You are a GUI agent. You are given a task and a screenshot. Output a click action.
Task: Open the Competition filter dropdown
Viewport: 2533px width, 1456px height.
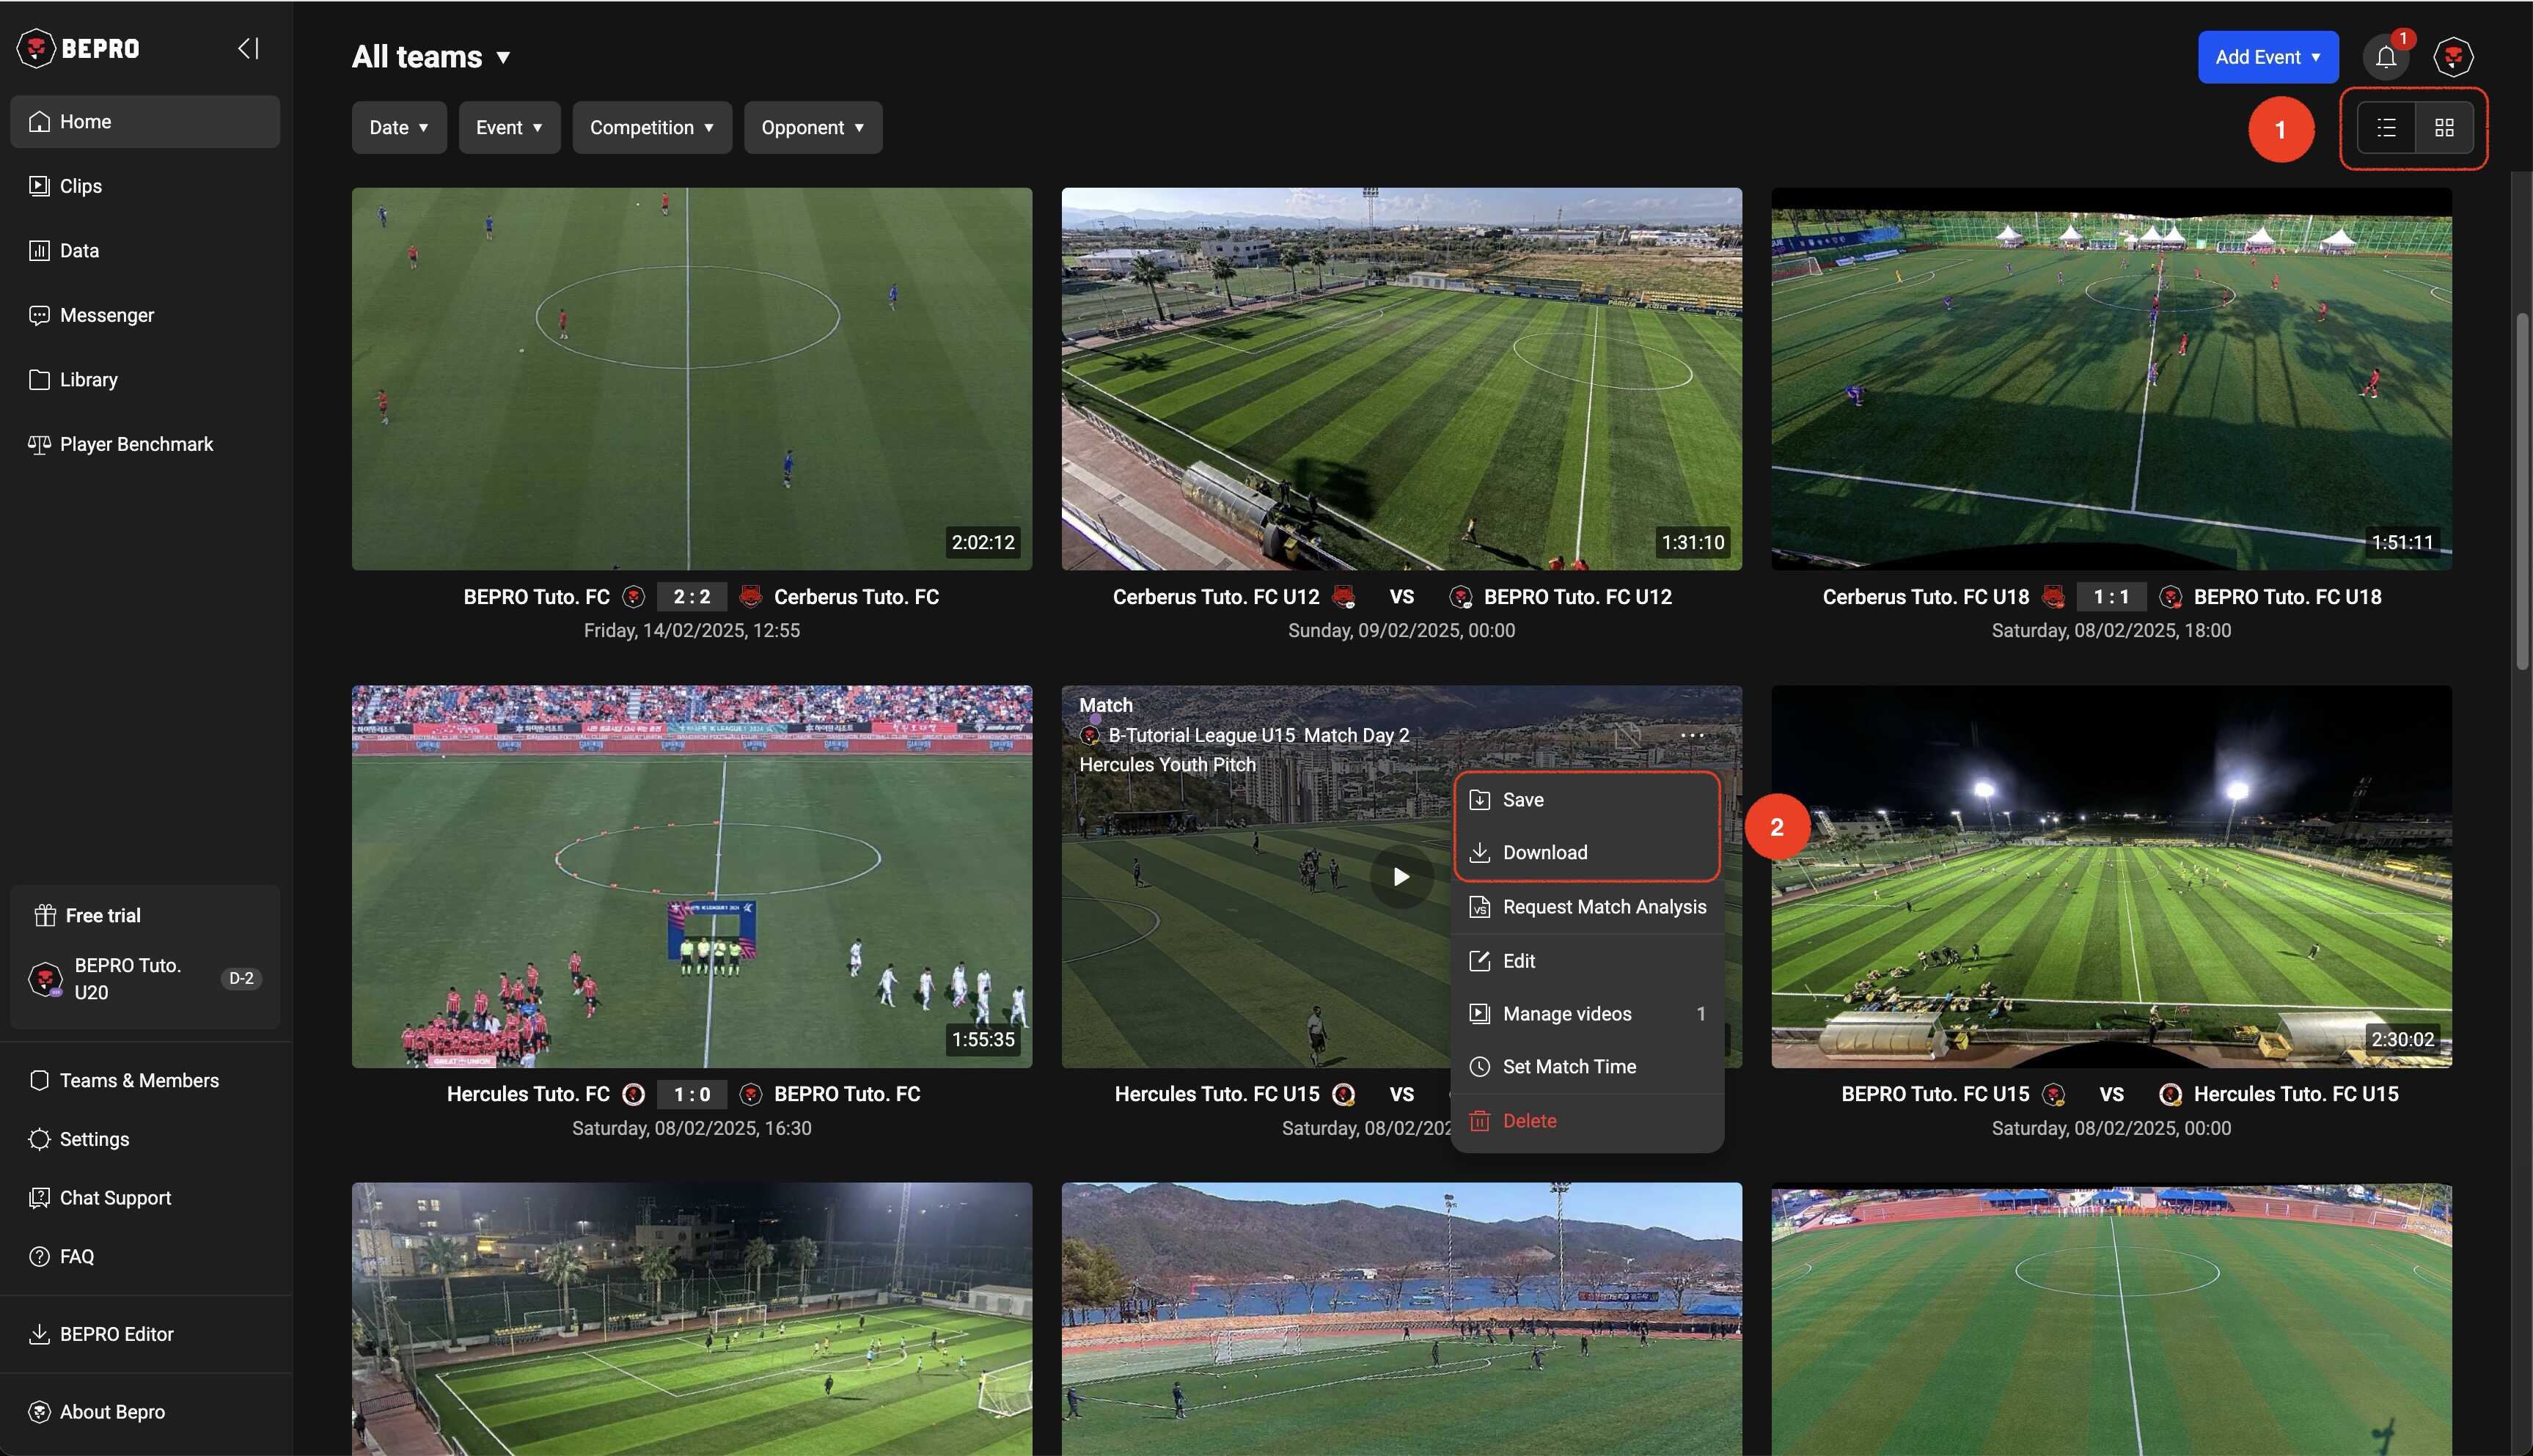point(651,128)
